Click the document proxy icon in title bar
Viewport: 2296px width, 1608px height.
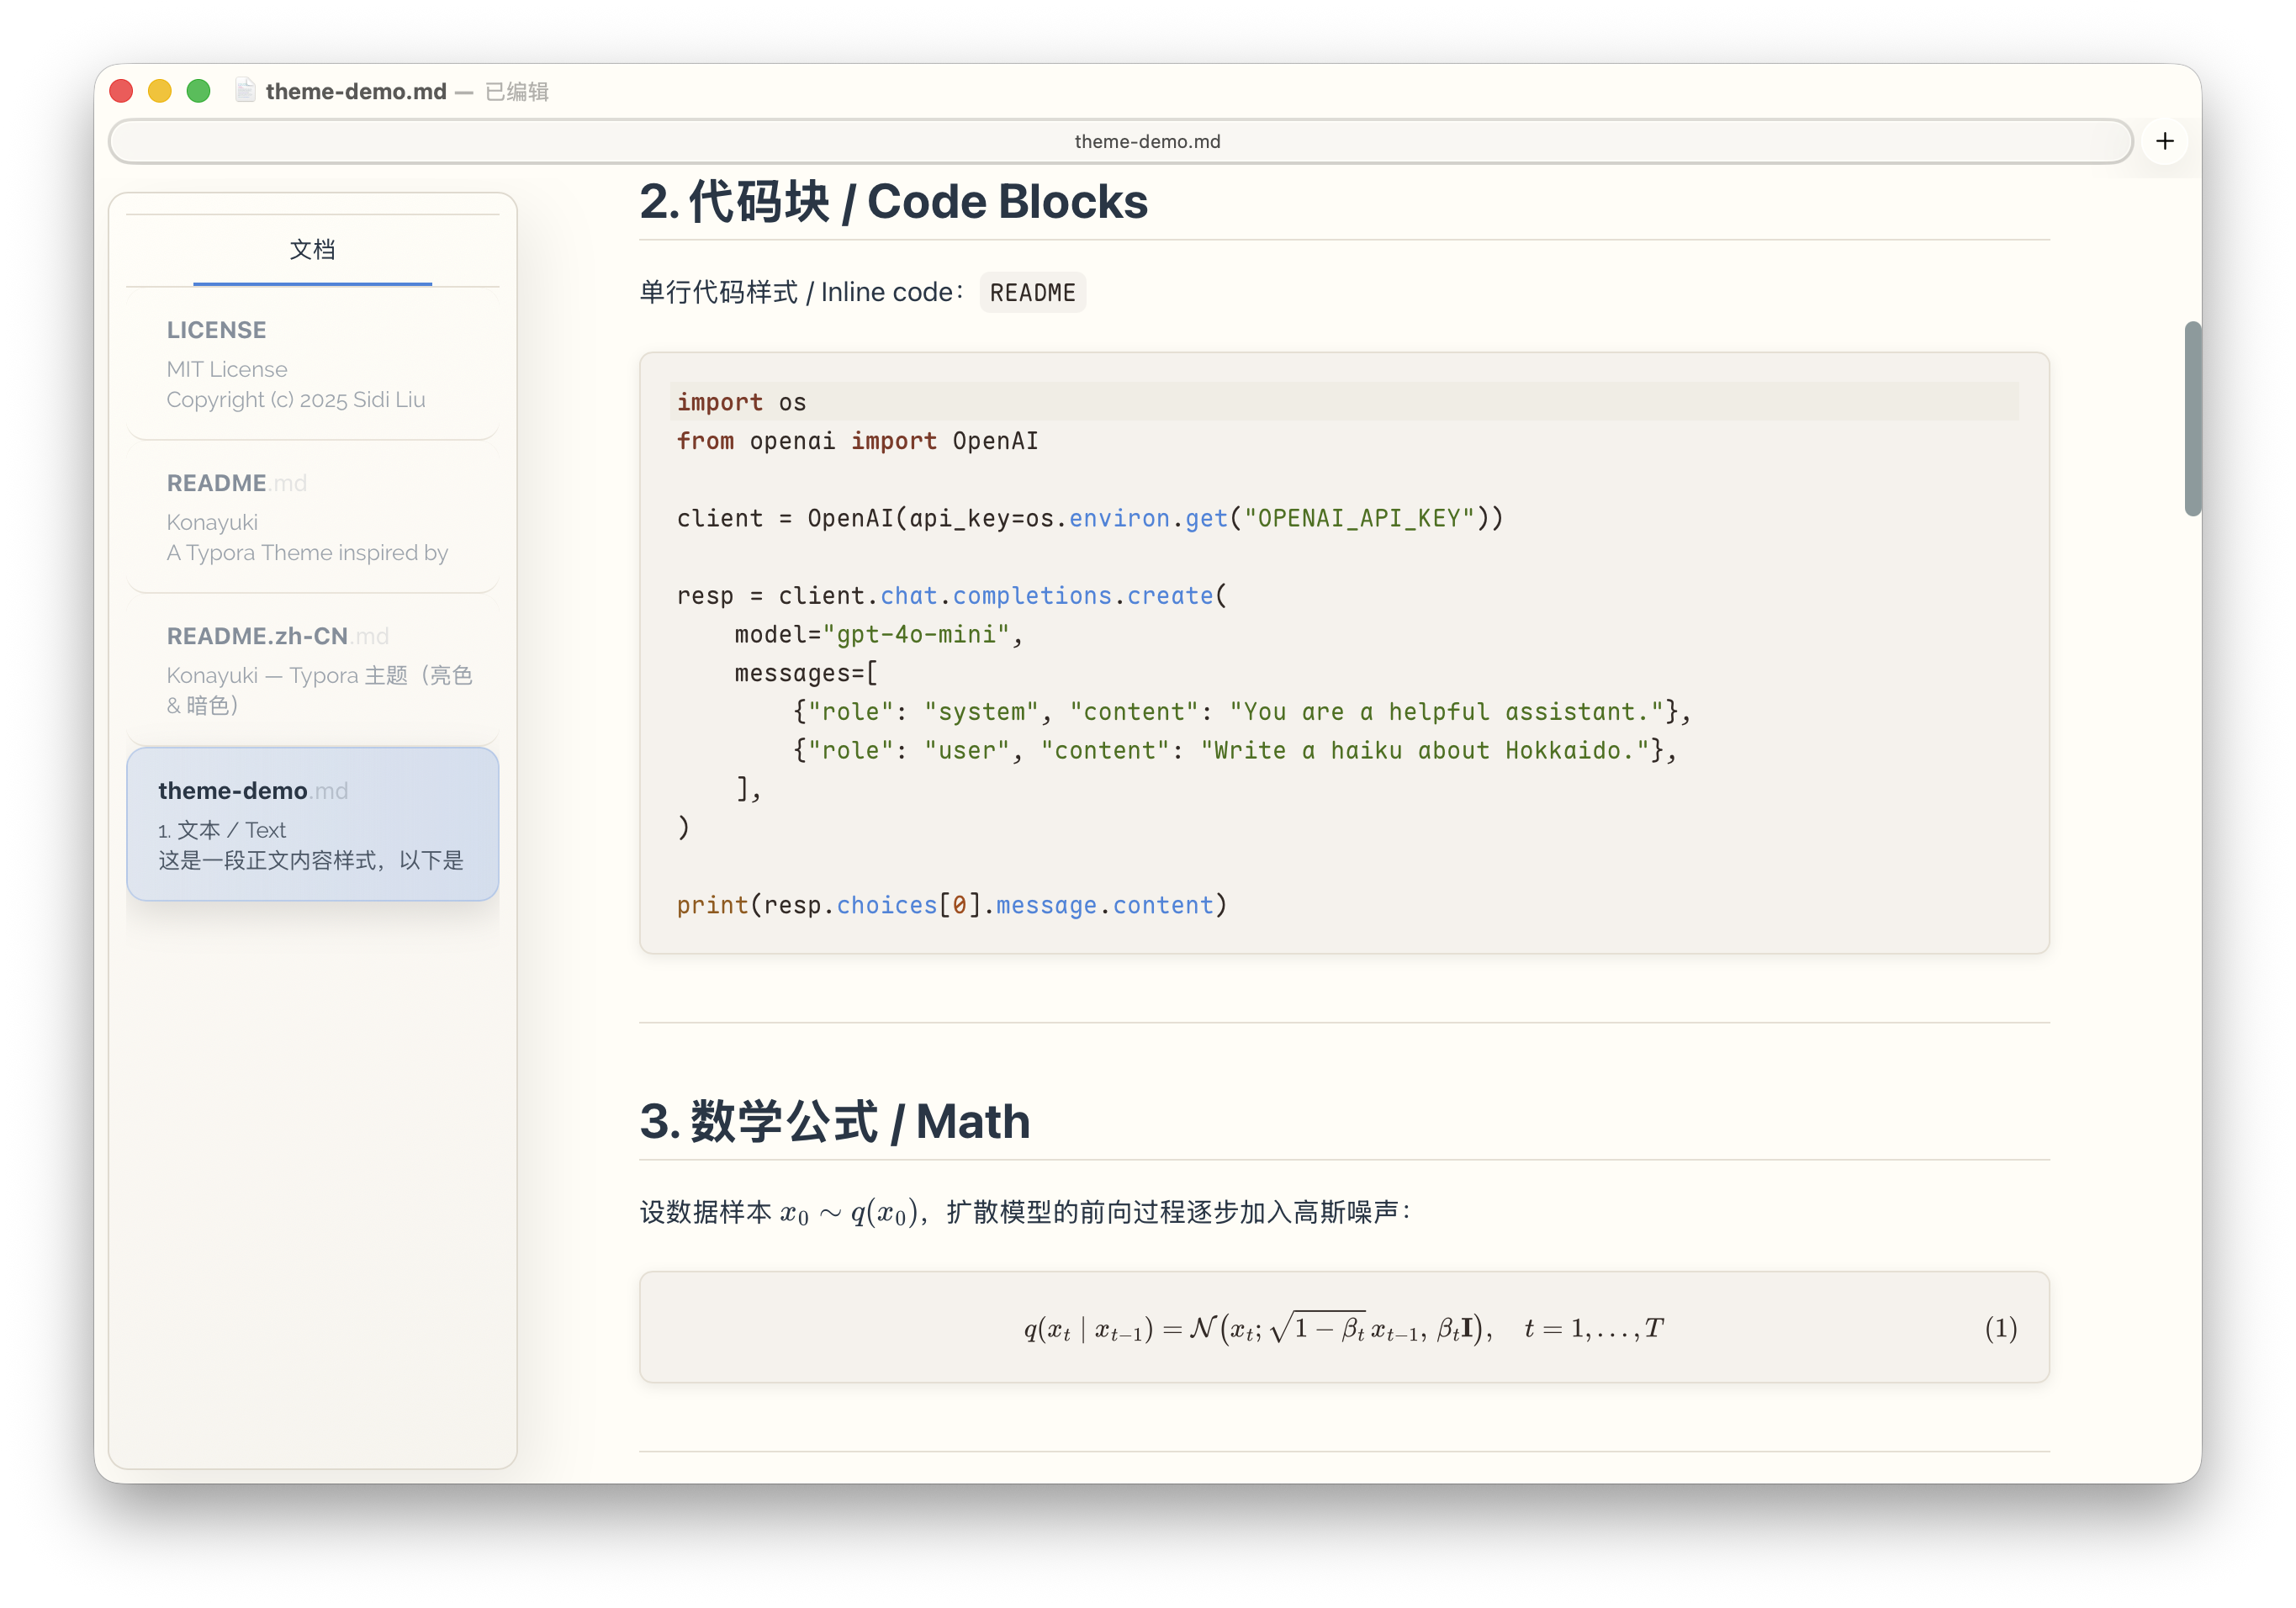tap(245, 91)
